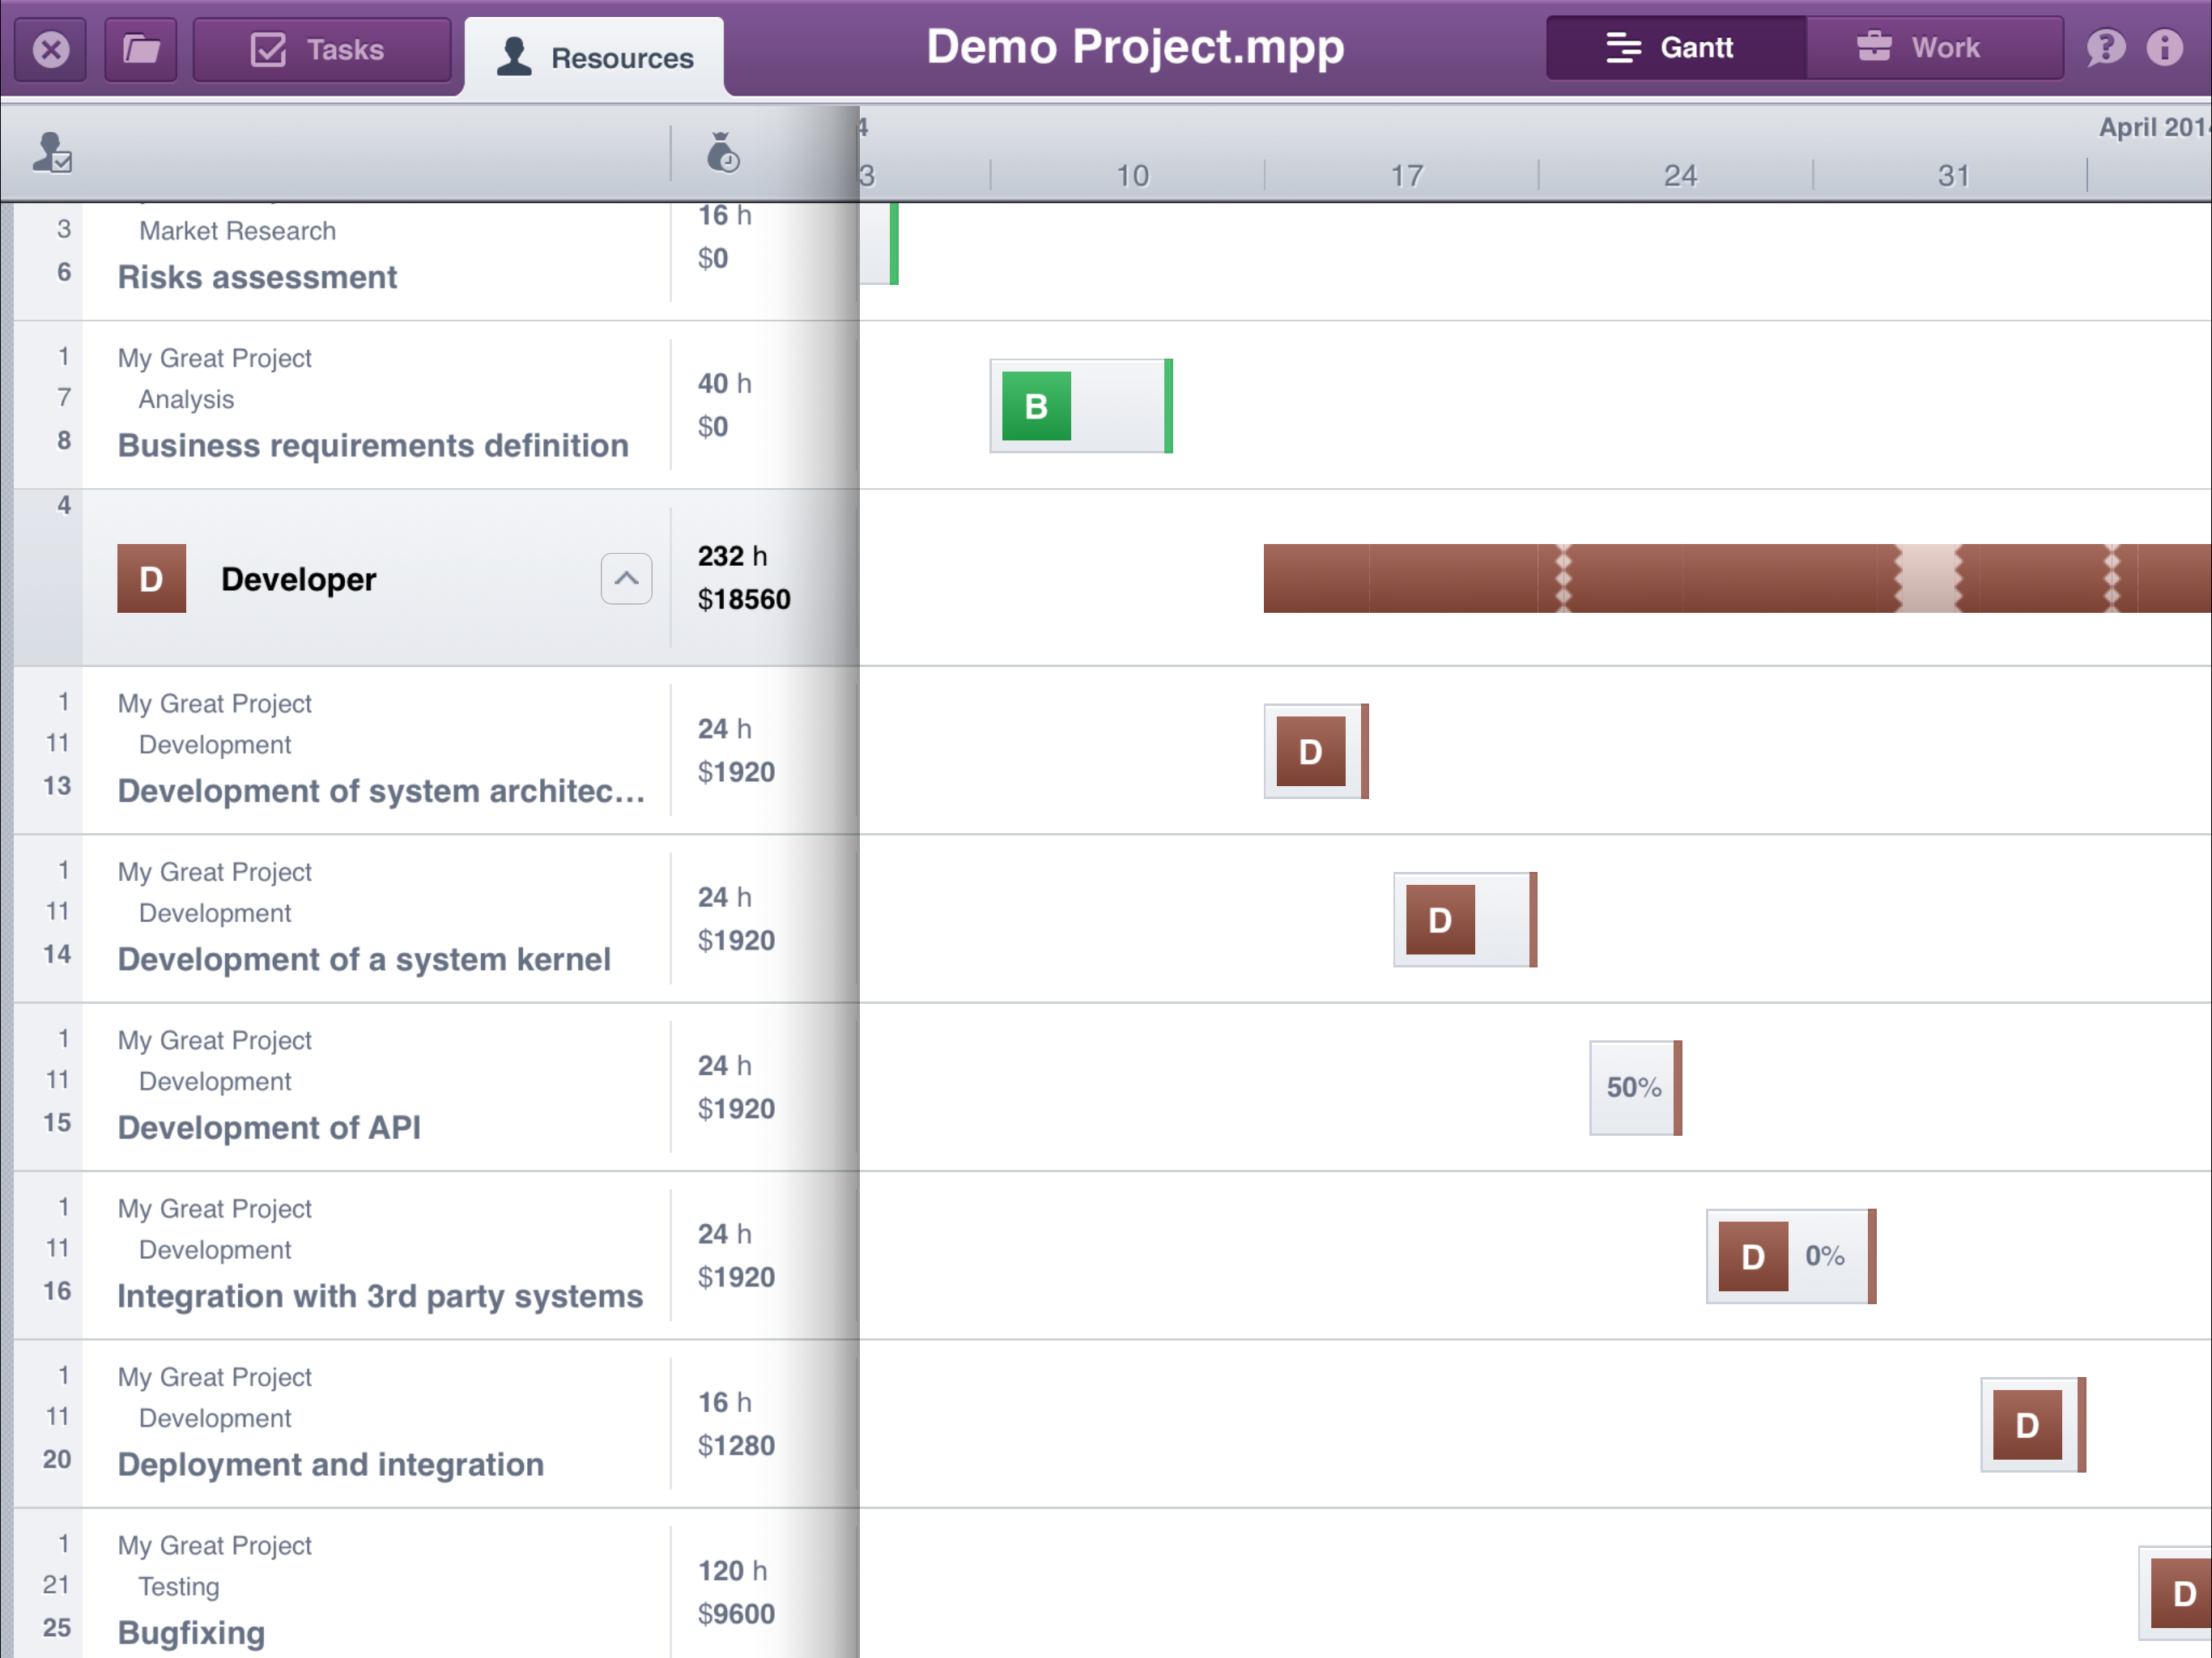Click D badge on system kernel Gantt bar
This screenshot has height=1658, width=2212.
click(x=1440, y=919)
